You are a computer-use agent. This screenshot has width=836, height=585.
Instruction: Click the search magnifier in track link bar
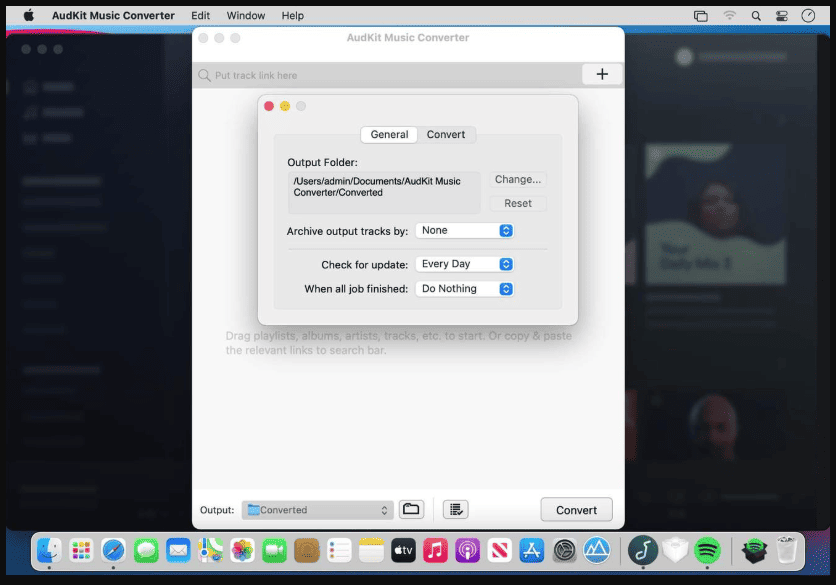pyautogui.click(x=204, y=75)
